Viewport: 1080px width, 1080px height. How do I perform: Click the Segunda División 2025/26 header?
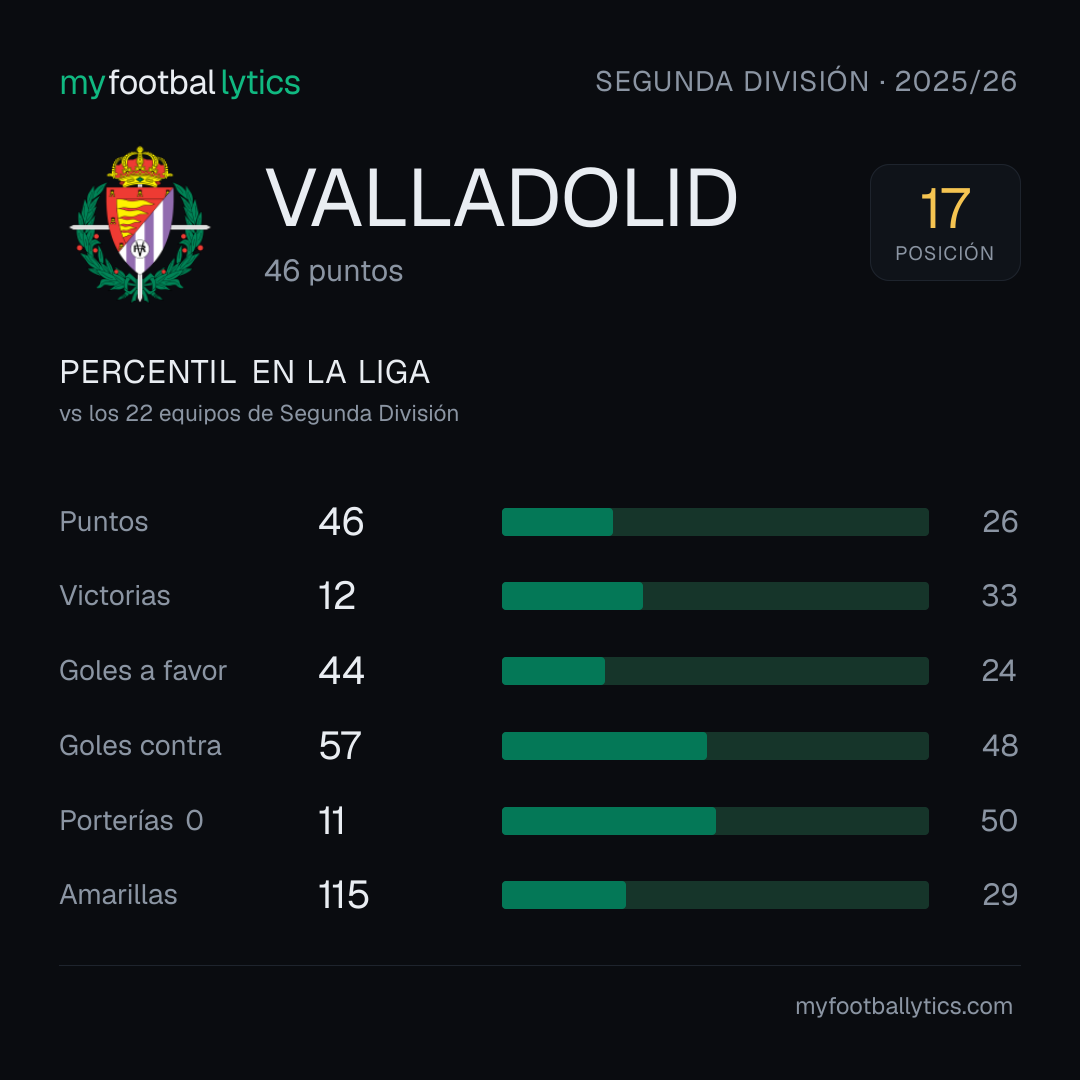pyautogui.click(x=806, y=82)
